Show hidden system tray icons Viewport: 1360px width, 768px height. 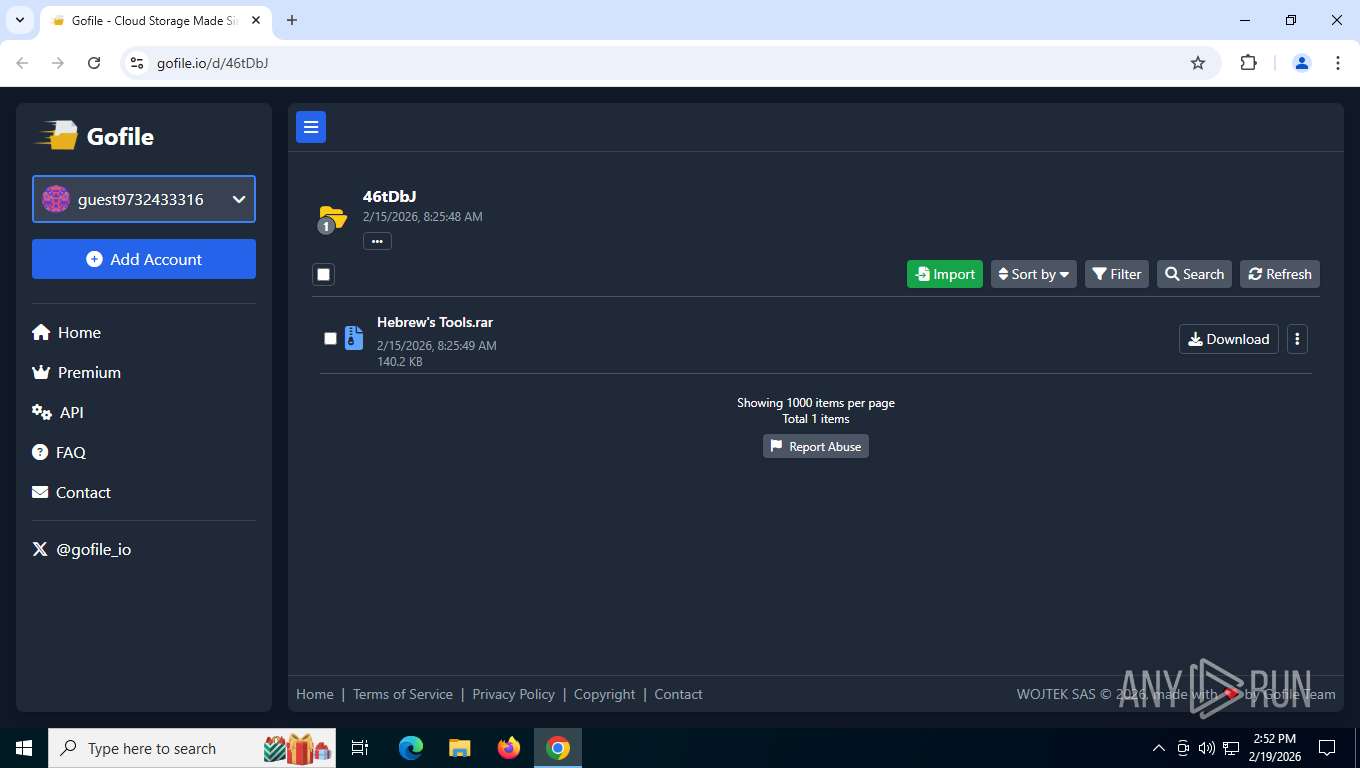click(x=1159, y=748)
